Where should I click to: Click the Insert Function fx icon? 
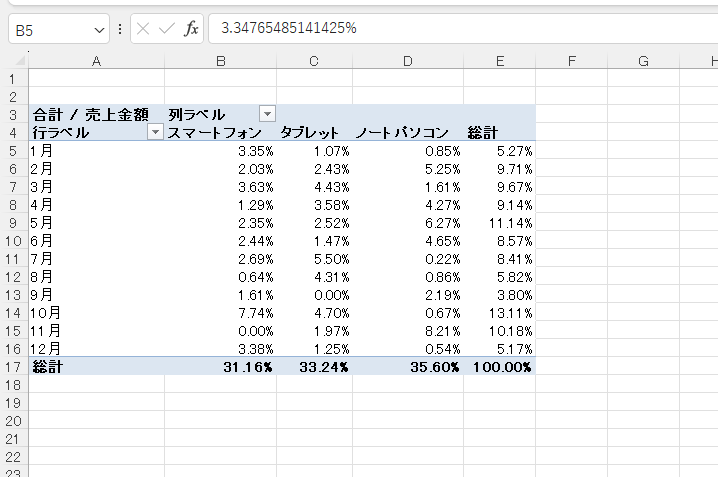(191, 29)
